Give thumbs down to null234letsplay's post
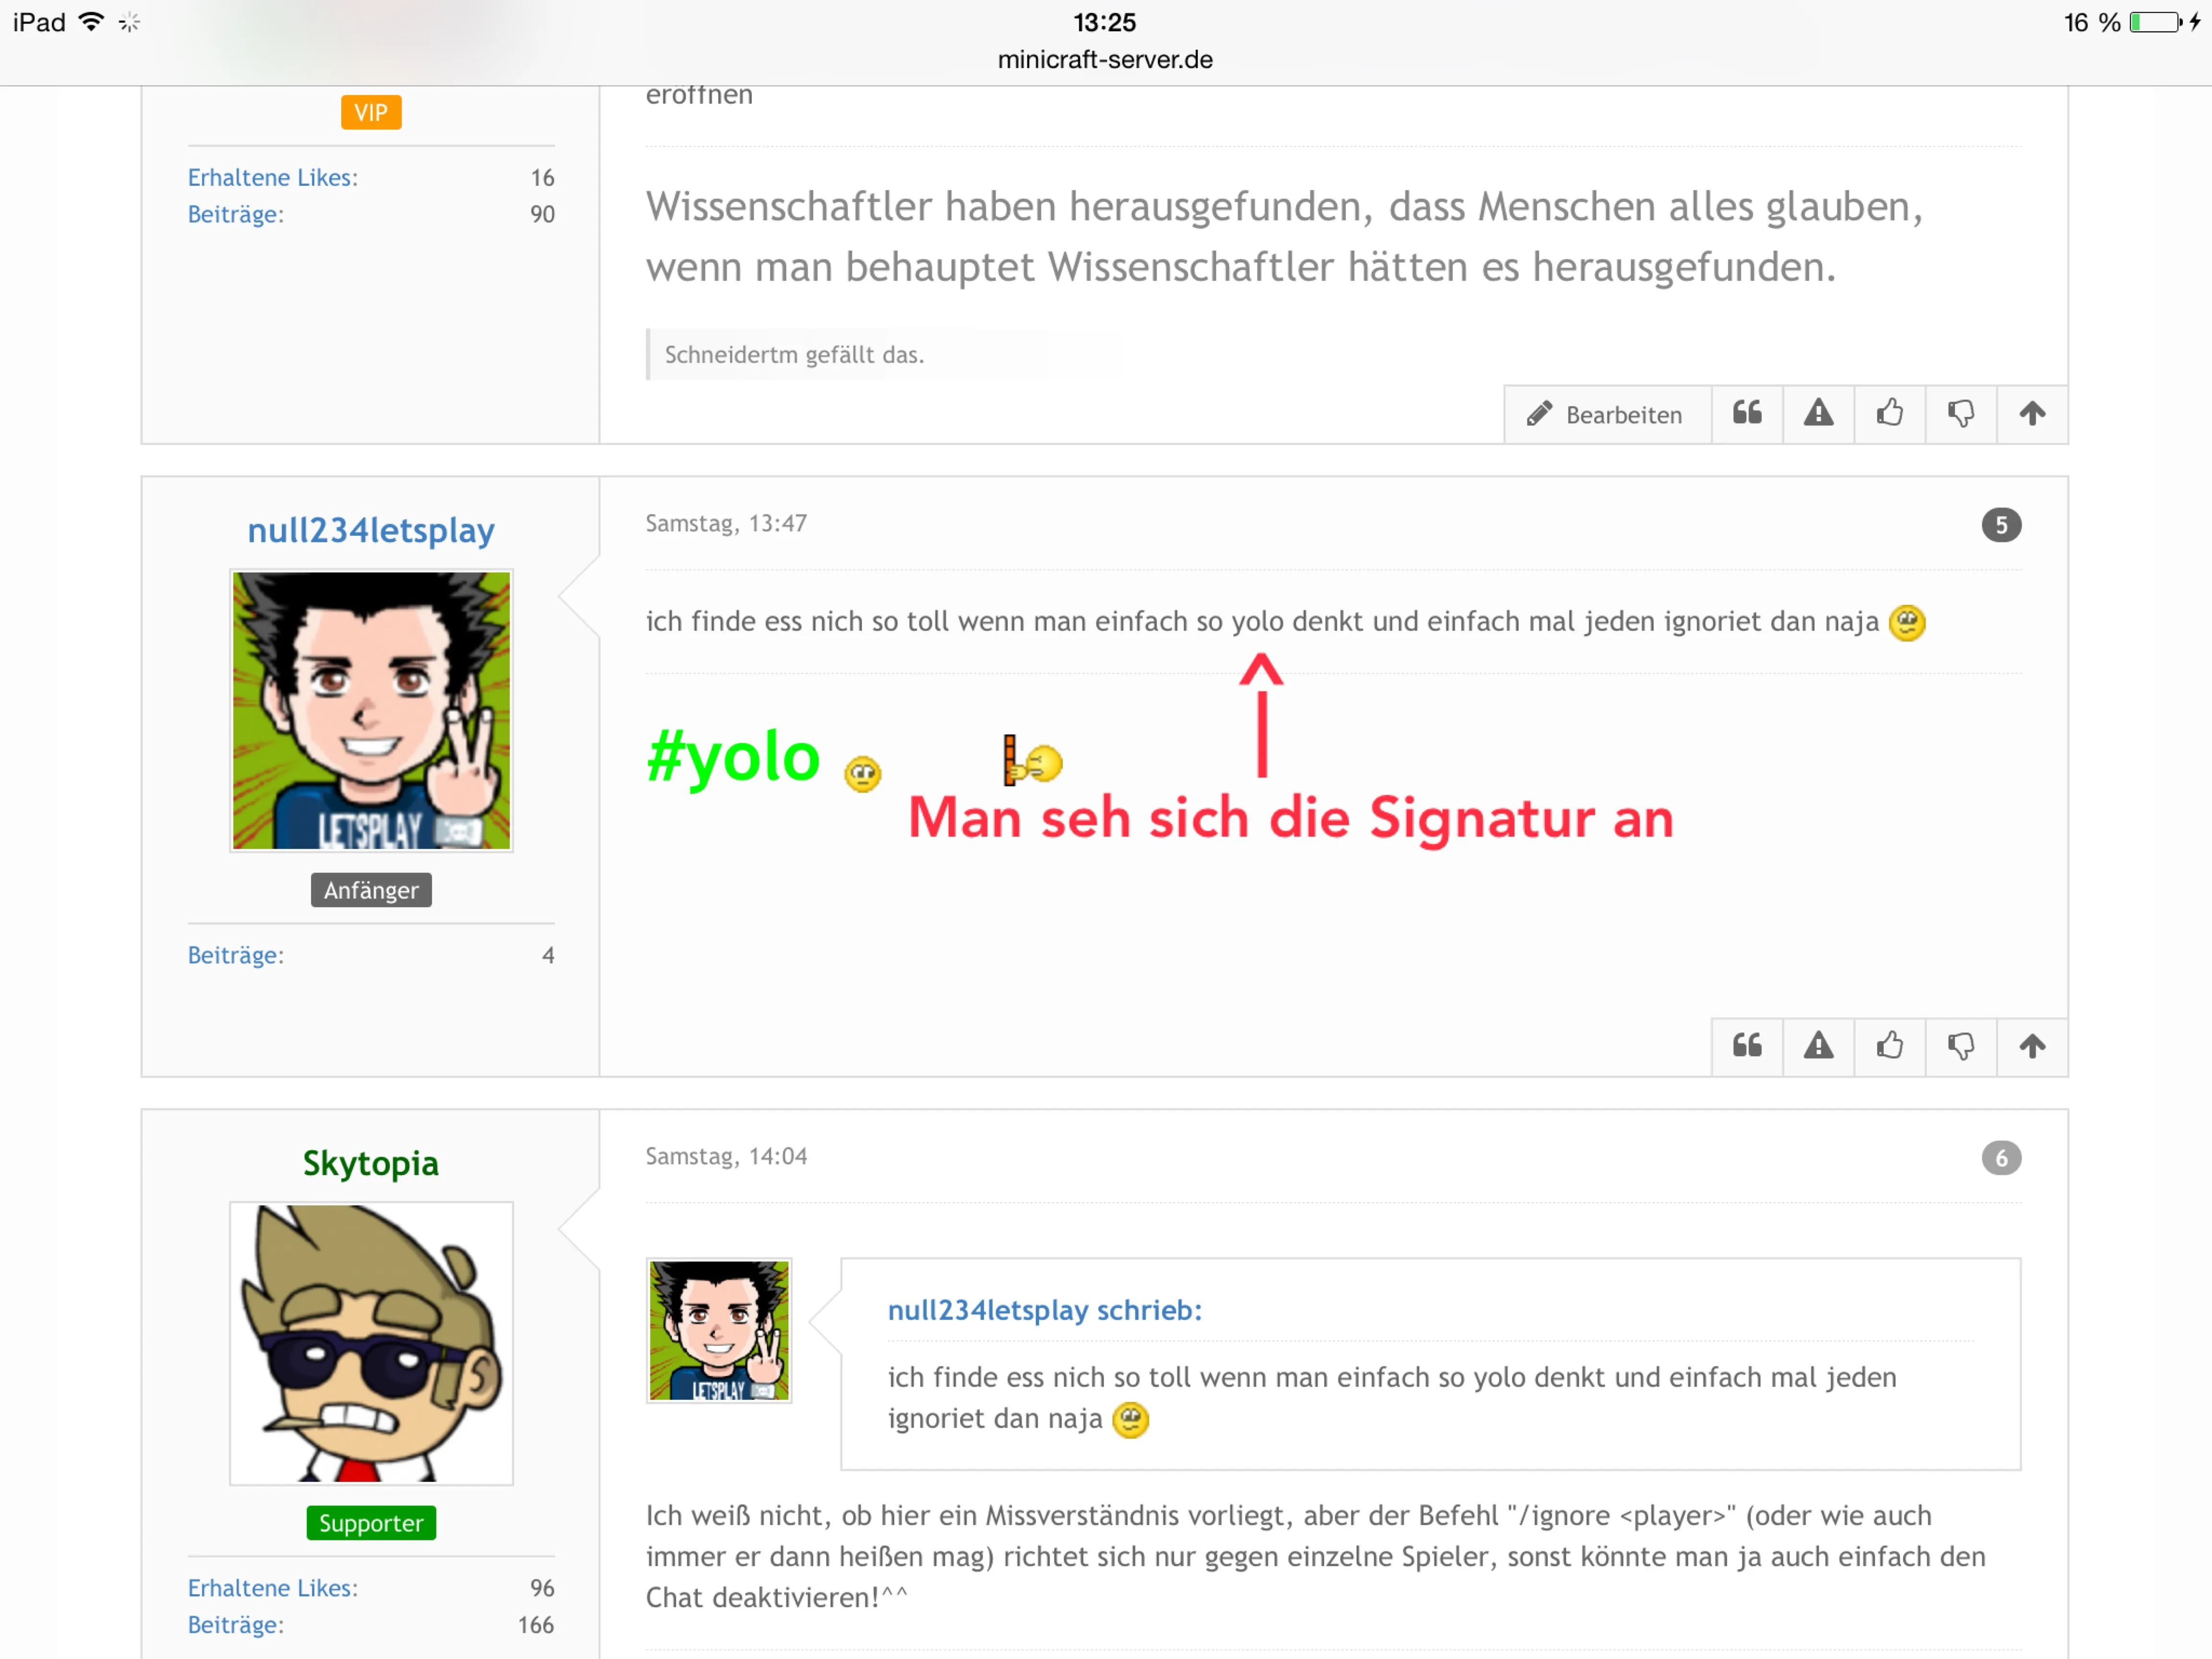Image resolution: width=2212 pixels, height=1659 pixels. [x=1960, y=1047]
